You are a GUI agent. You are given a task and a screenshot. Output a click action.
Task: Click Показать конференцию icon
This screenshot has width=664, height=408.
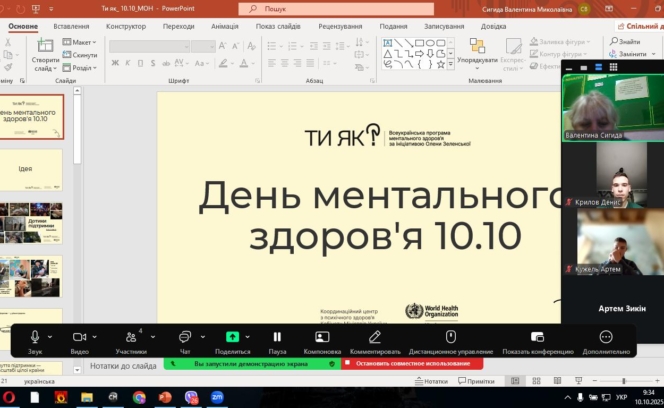pos(537,338)
